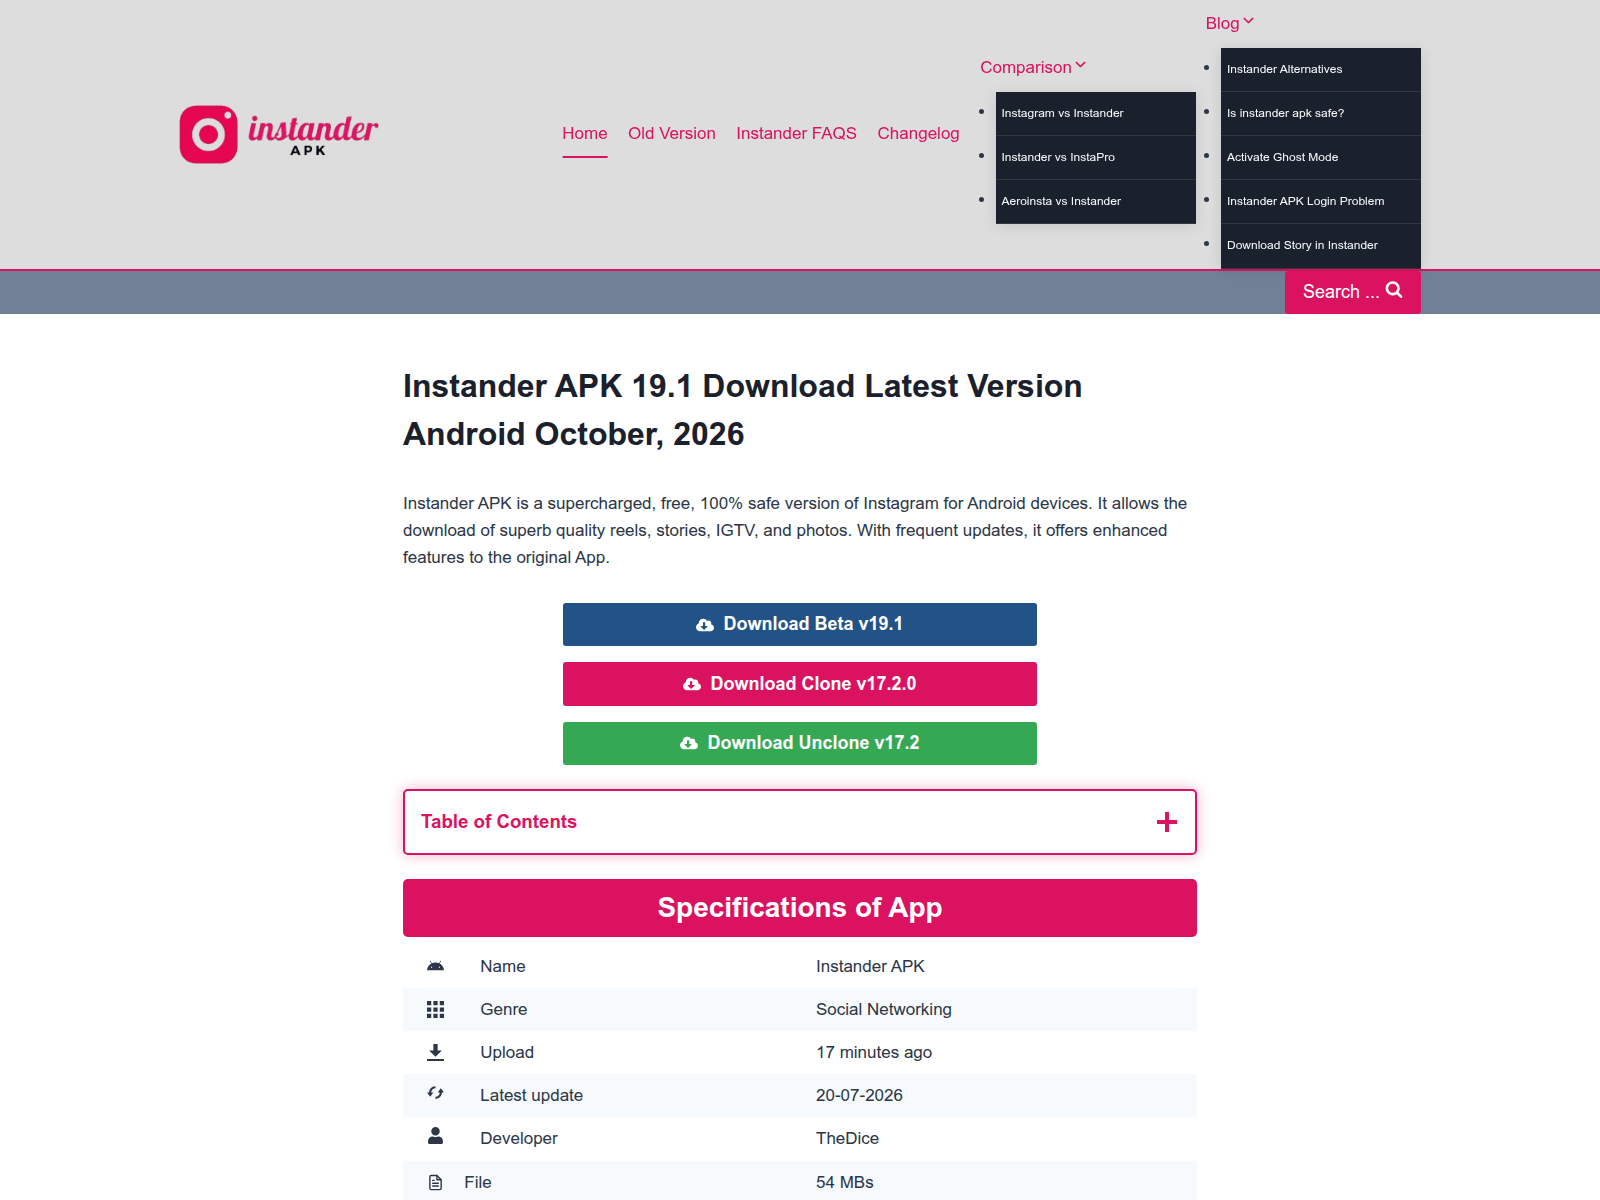This screenshot has width=1600, height=1200.
Task: Click Download Unclone v17.2 button
Action: (800, 743)
